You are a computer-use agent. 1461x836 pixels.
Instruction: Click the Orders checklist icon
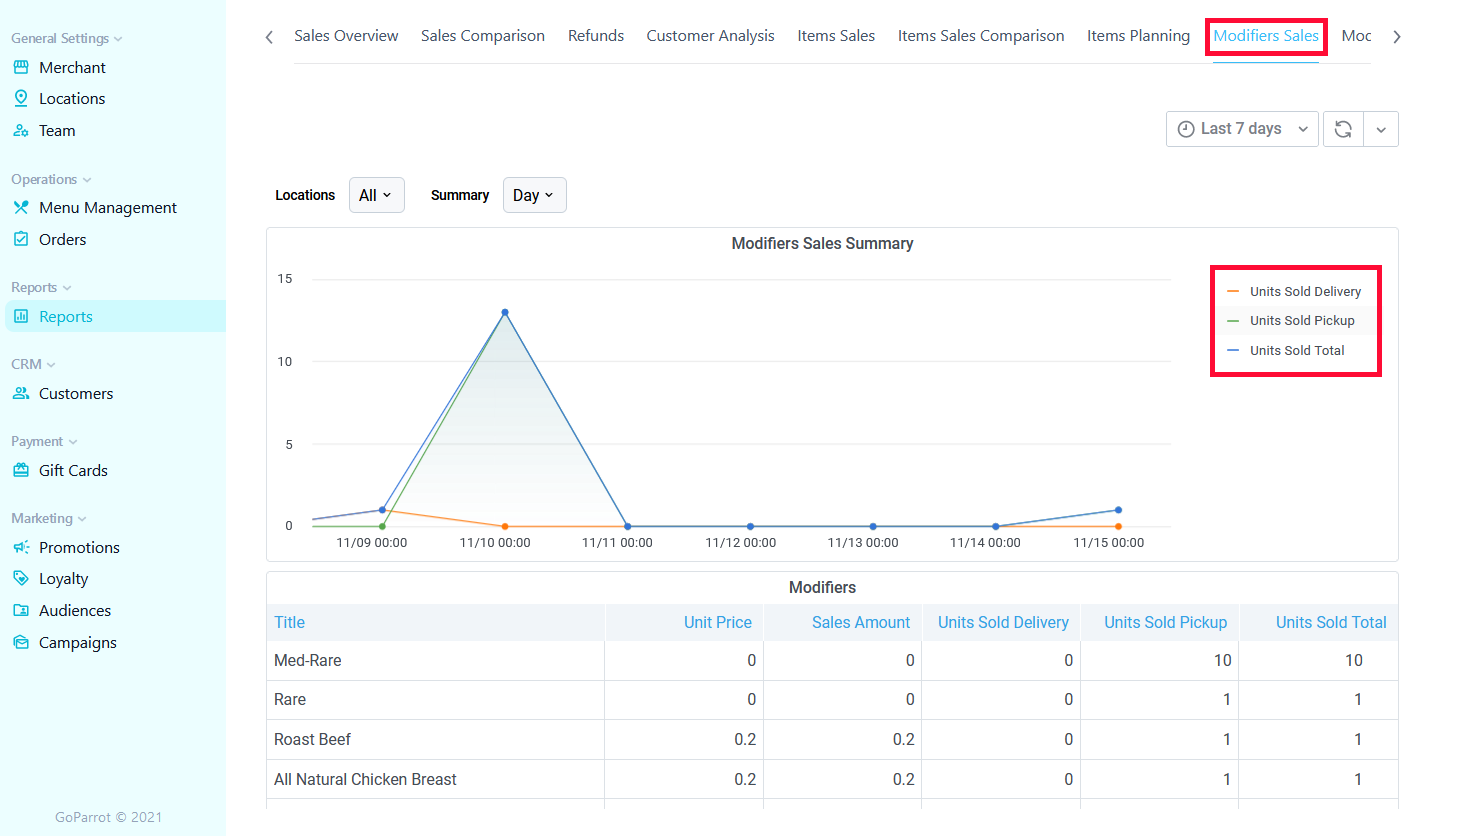tap(21, 239)
